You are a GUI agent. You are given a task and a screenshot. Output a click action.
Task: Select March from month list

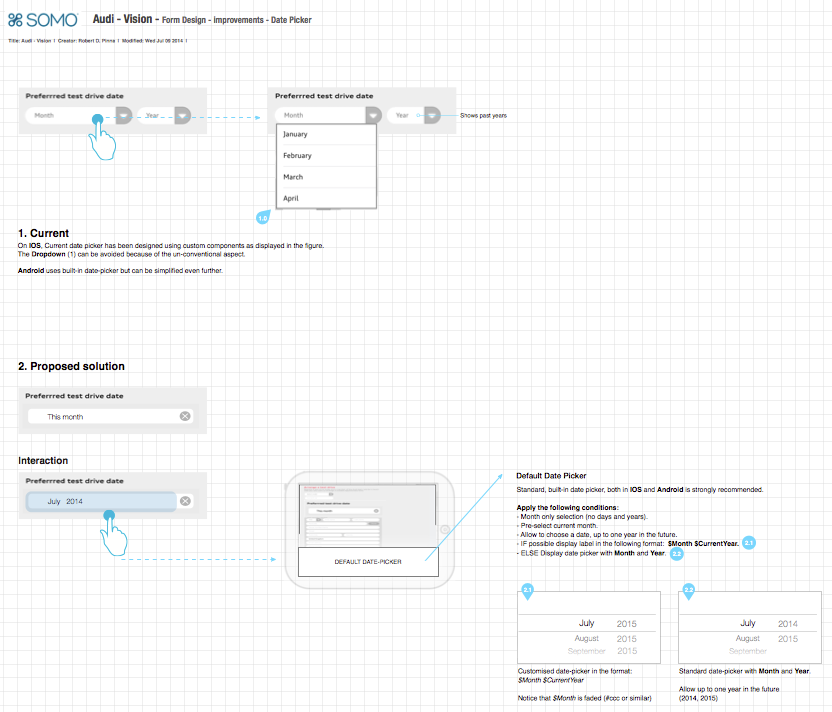tap(326, 177)
